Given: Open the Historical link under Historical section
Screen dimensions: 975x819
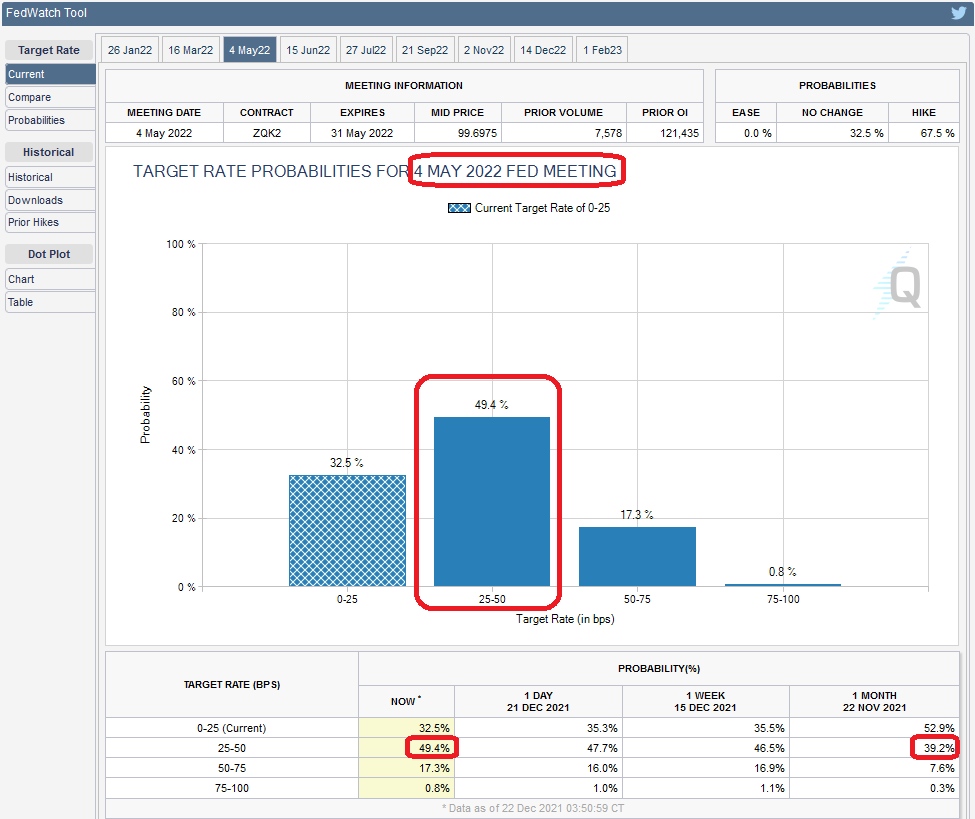Looking at the screenshot, I should pos(50,177).
